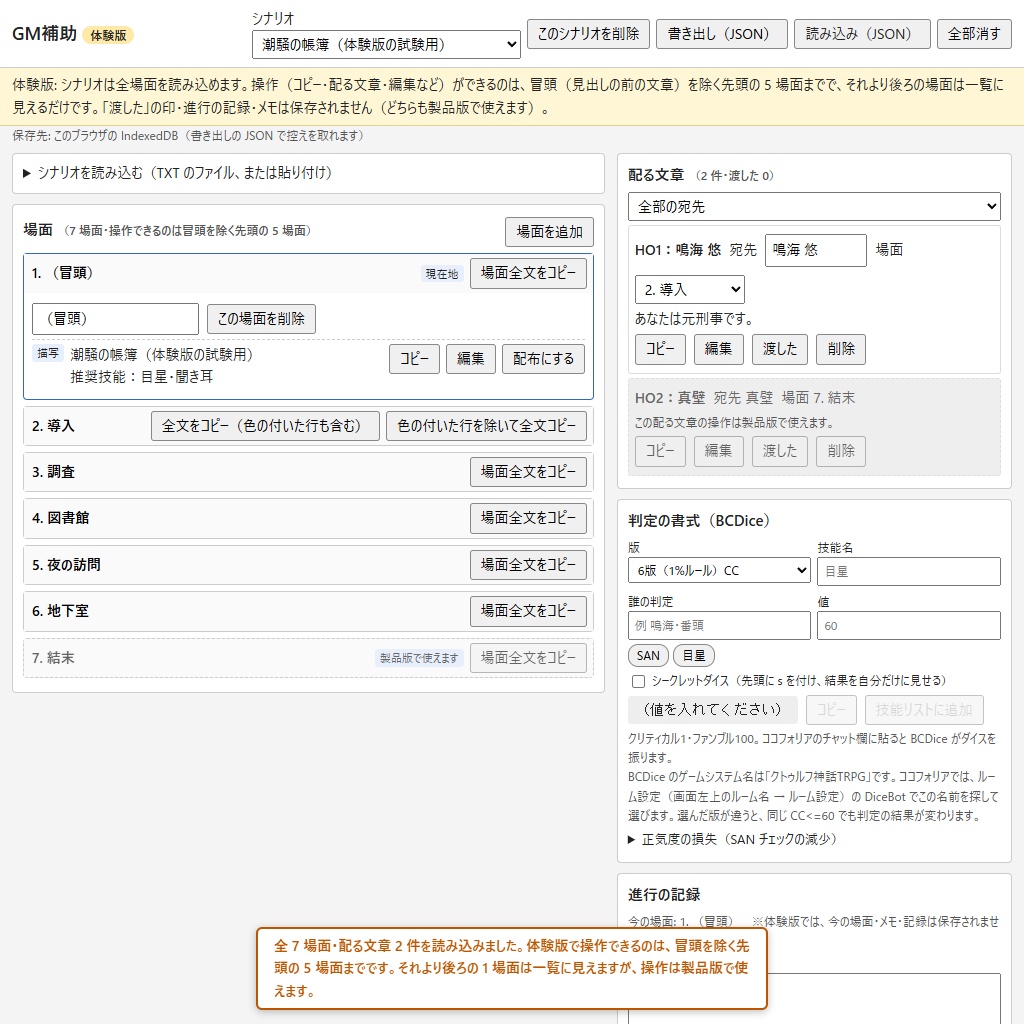
Task: Click 読み込み (JSON) button
Action: (x=861, y=34)
